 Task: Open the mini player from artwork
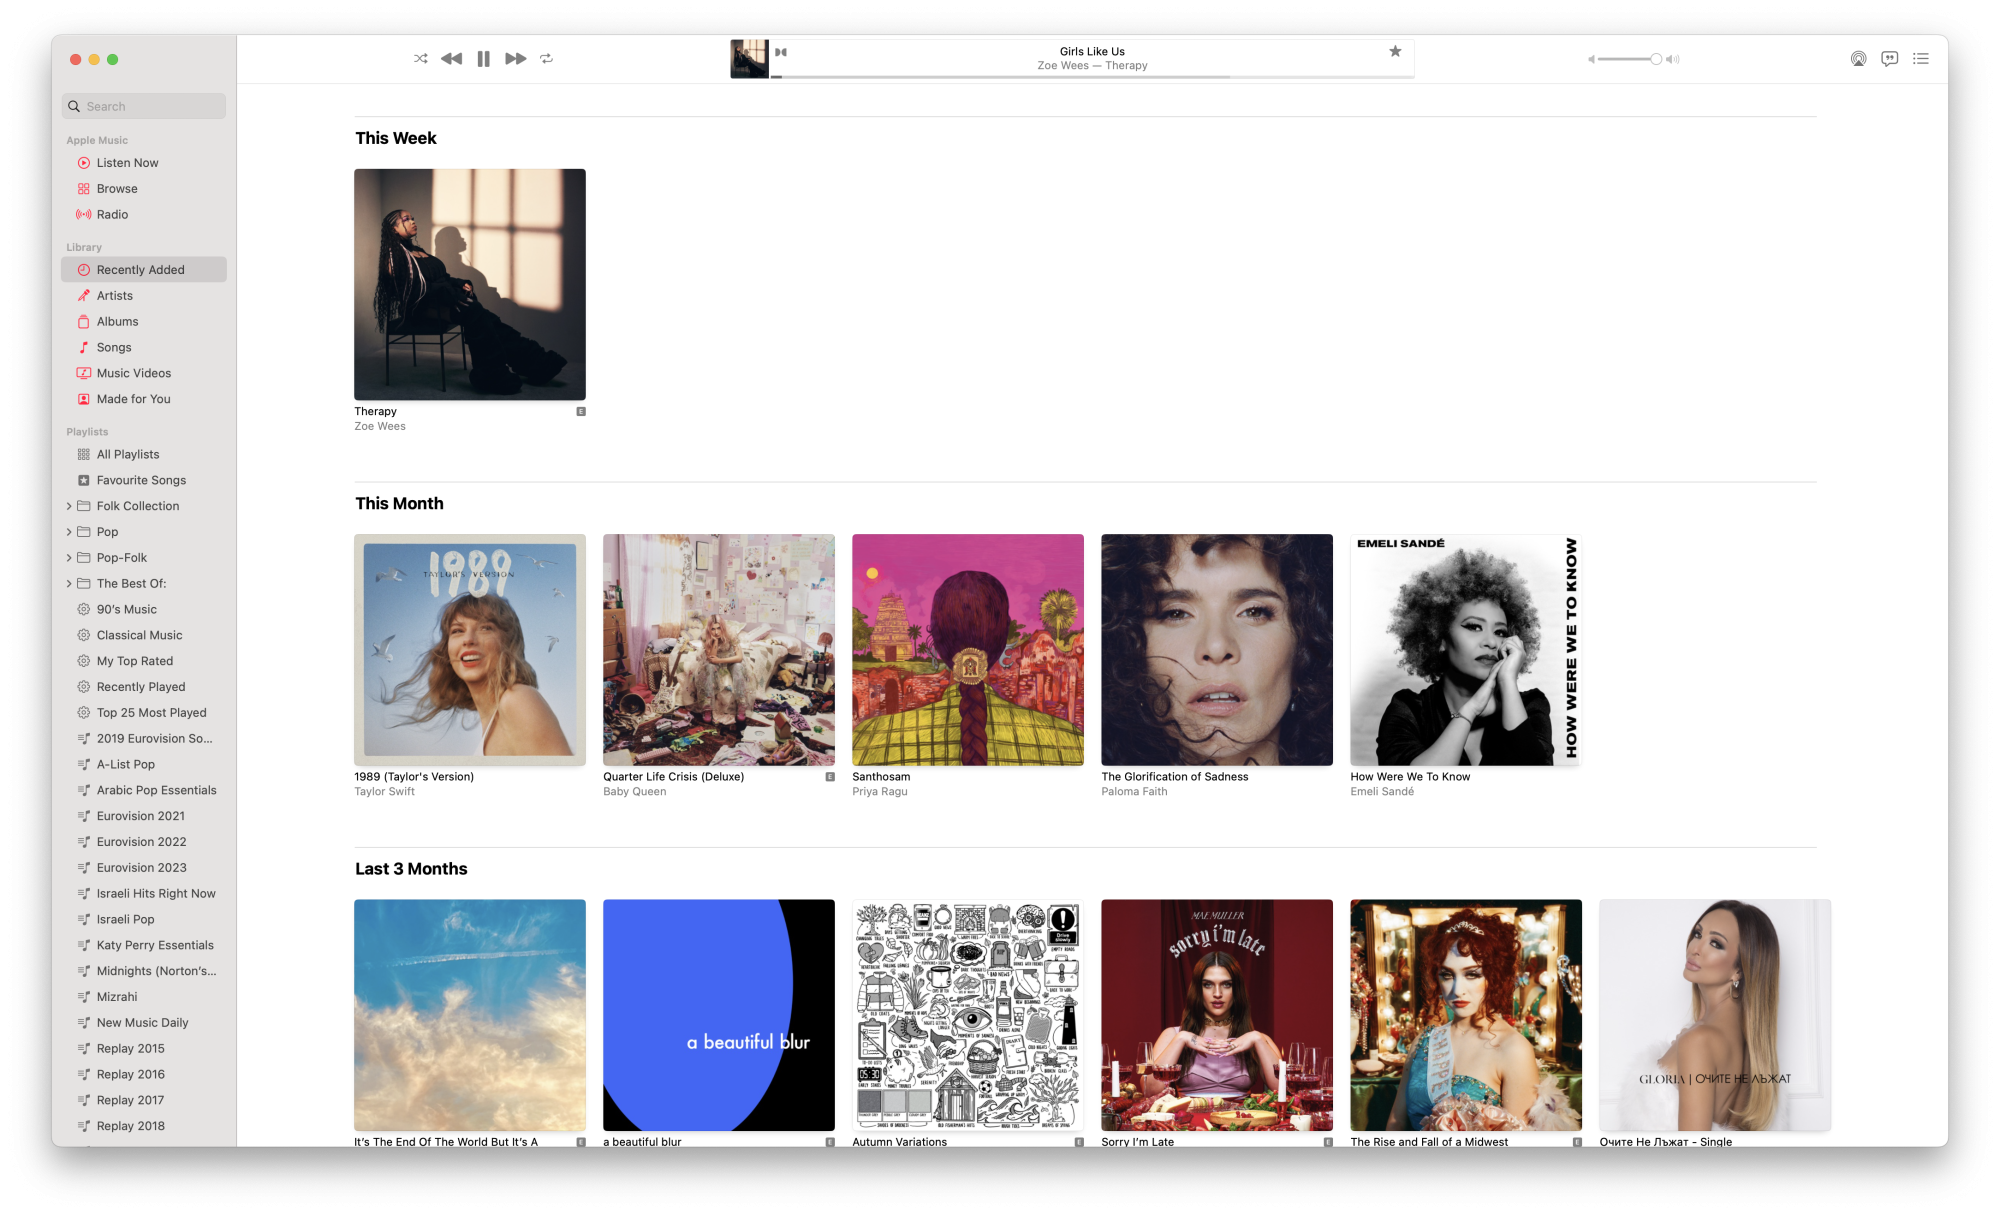click(749, 59)
